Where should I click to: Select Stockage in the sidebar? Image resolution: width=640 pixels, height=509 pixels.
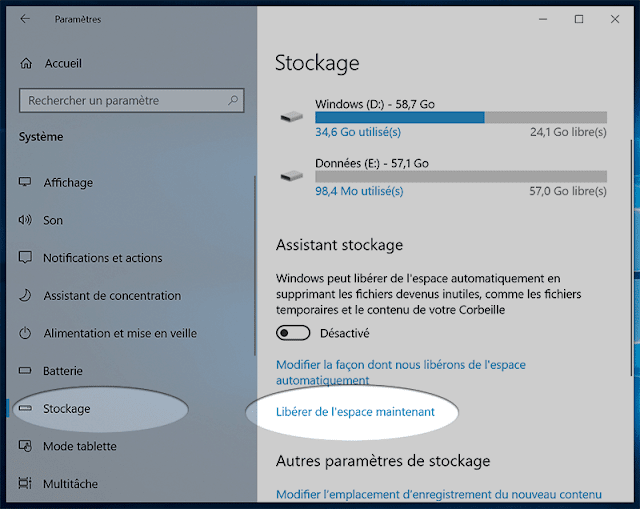[x=67, y=409]
